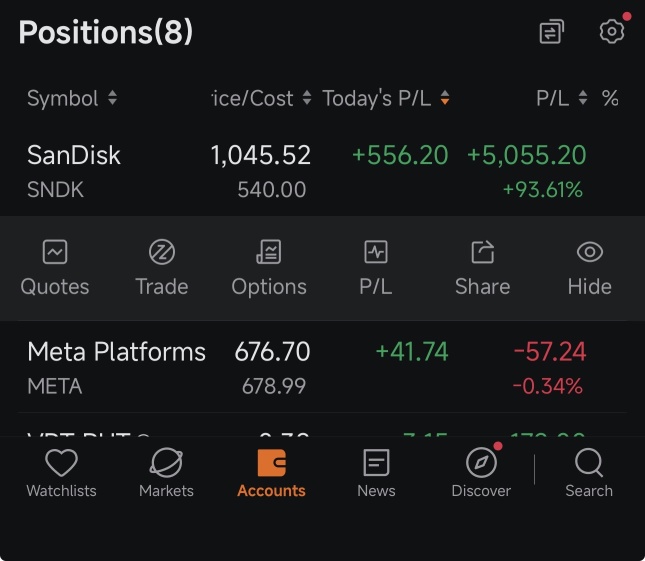Hide the SanDisk position with eye icon
Screen dimensions: 645x561
590,252
